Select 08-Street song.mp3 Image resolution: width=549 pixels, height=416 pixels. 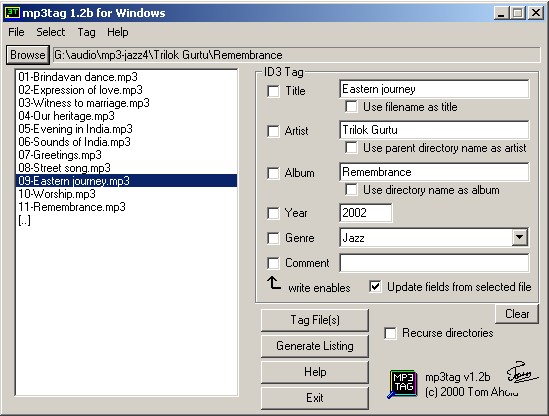click(126, 168)
